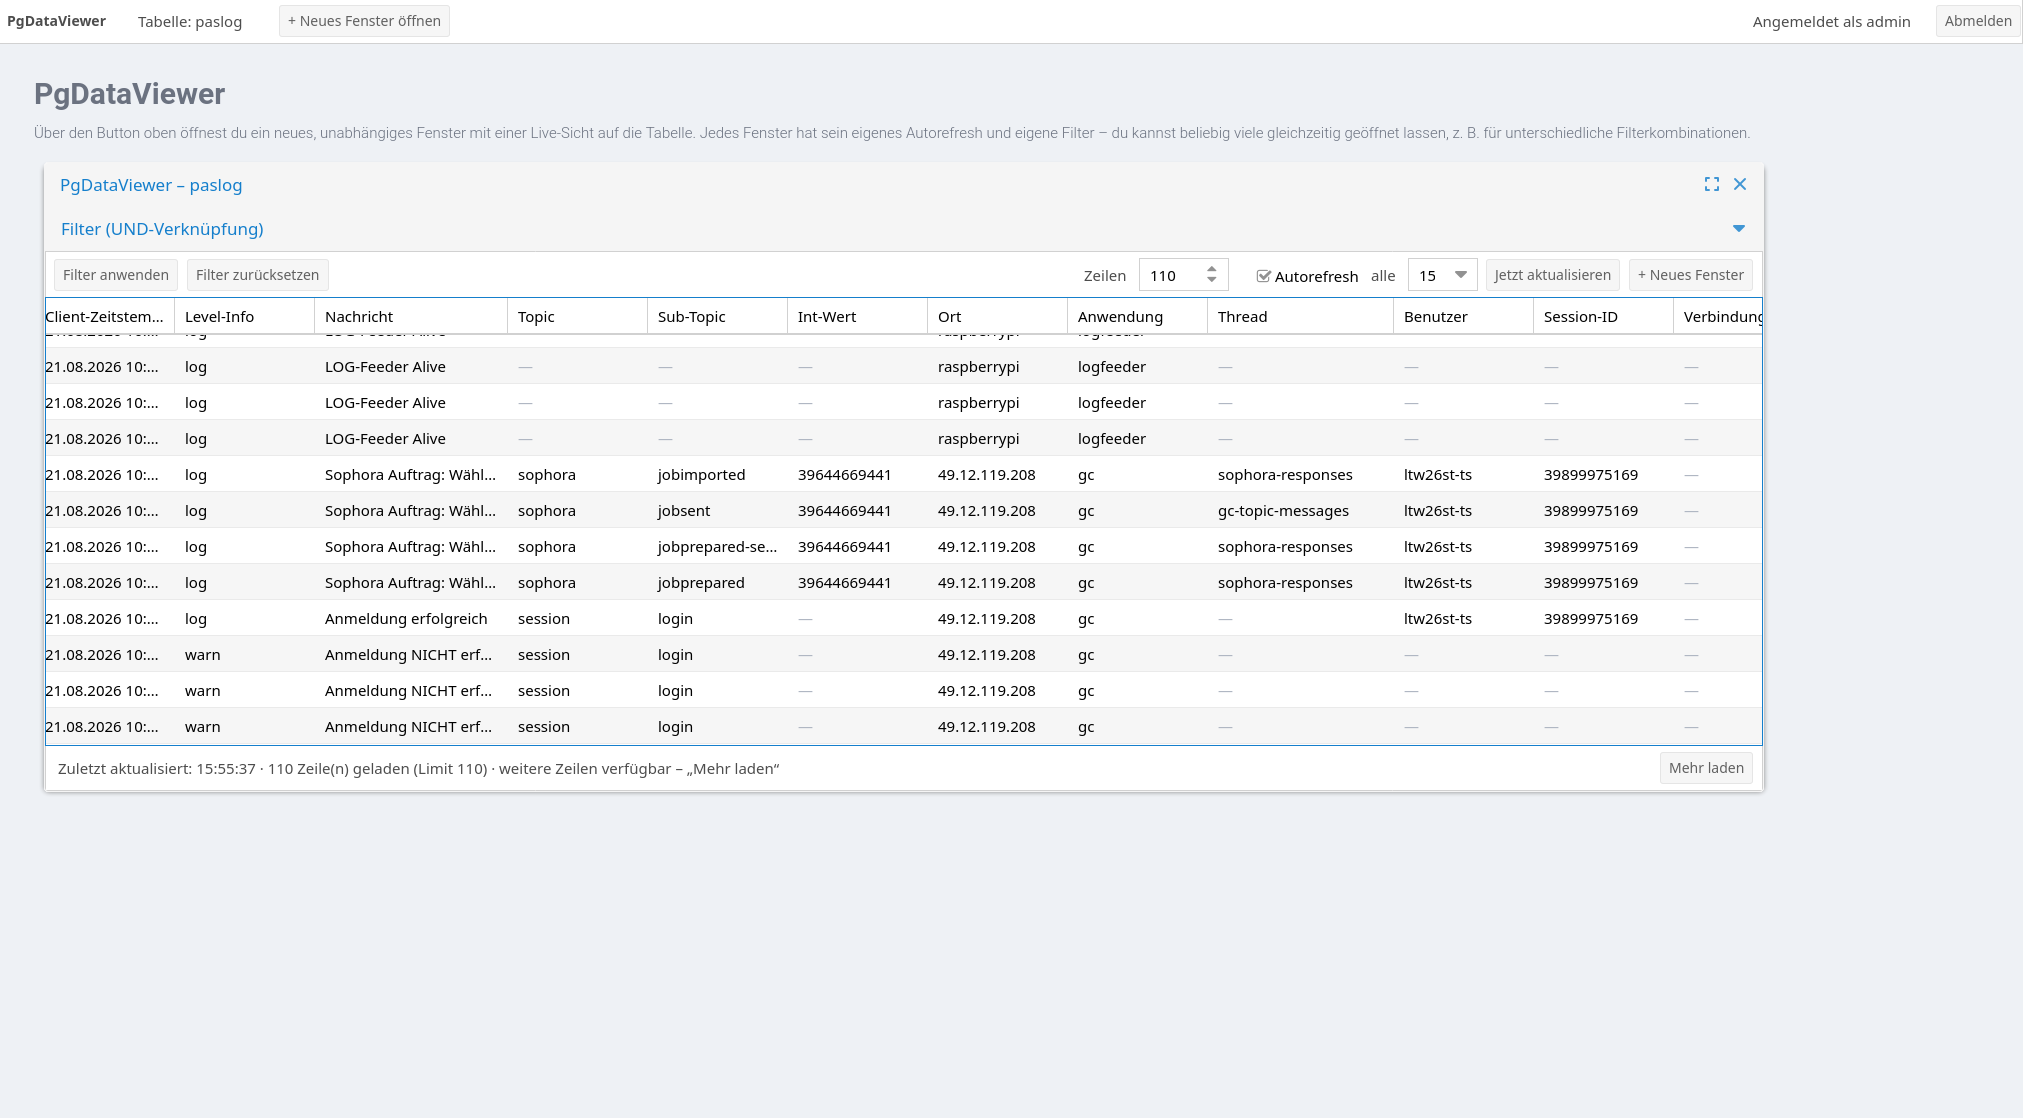2023x1118 pixels.
Task: Click the Tabelle: paslog label
Action: pyautogui.click(x=190, y=22)
